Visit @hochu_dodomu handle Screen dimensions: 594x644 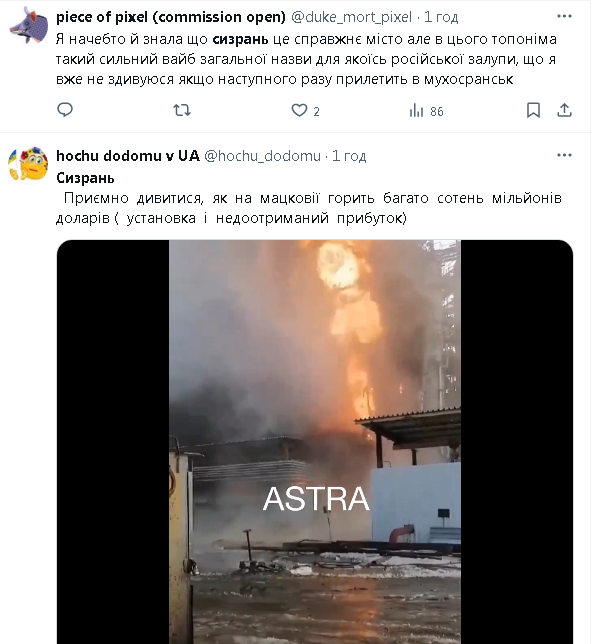(262, 156)
